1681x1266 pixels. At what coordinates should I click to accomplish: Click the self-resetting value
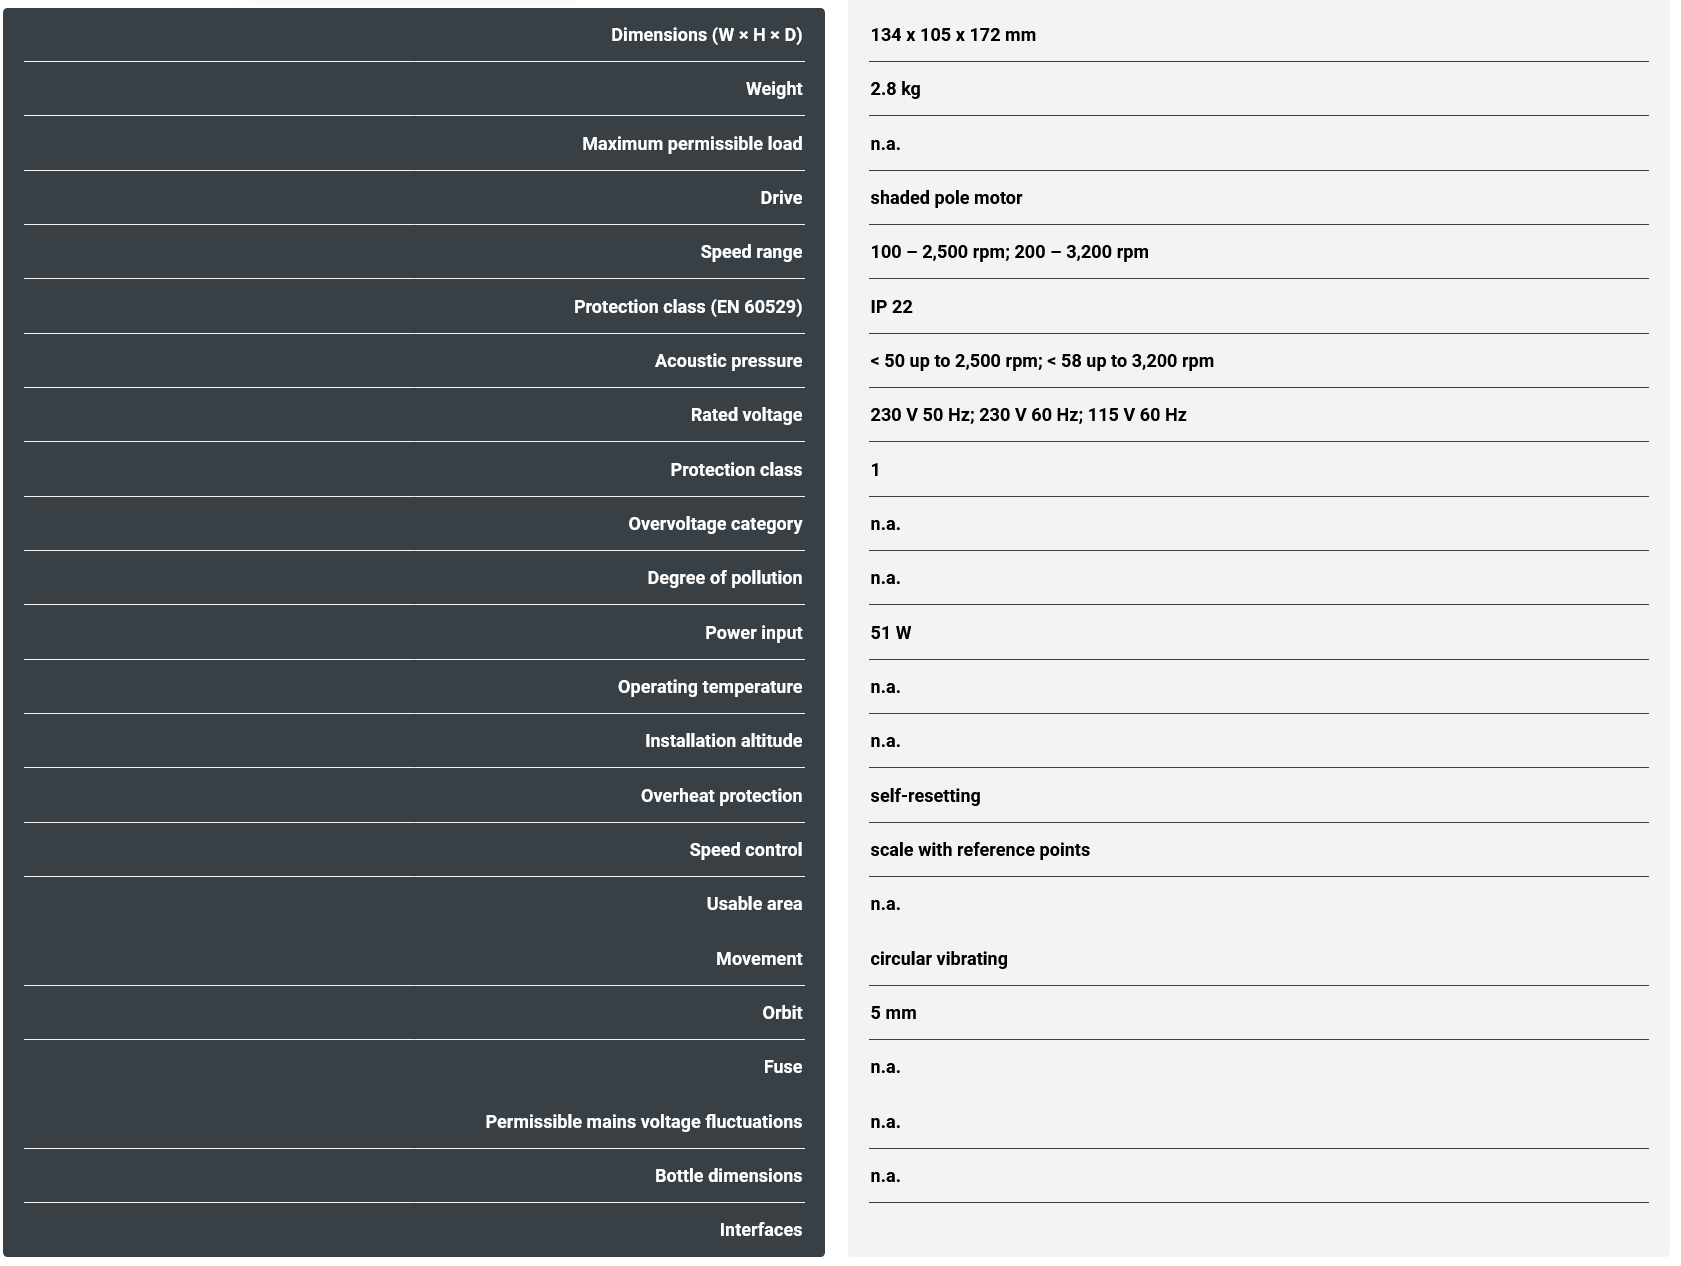[x=925, y=796]
